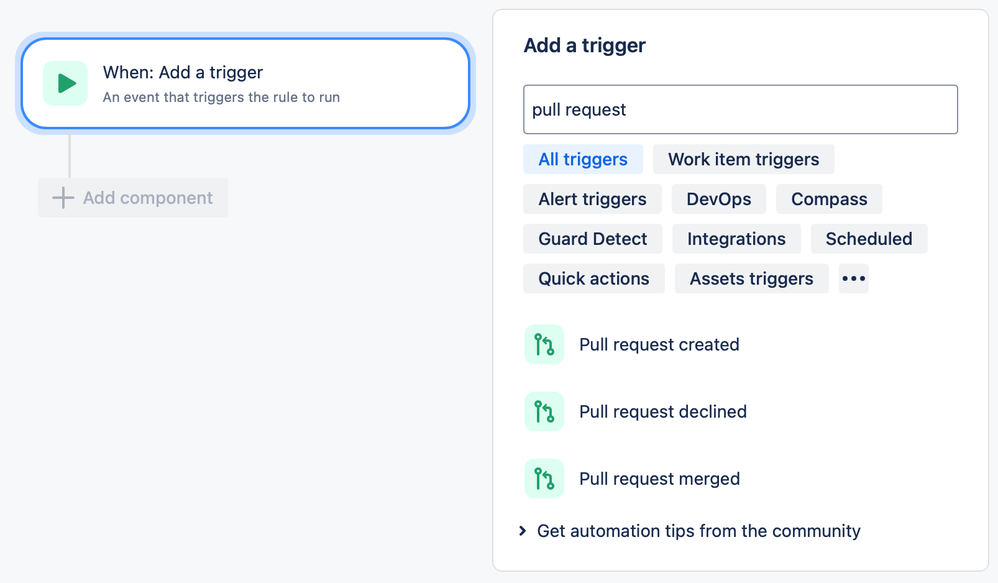
Task: Select the Pull request merged trigger
Action: 659,478
